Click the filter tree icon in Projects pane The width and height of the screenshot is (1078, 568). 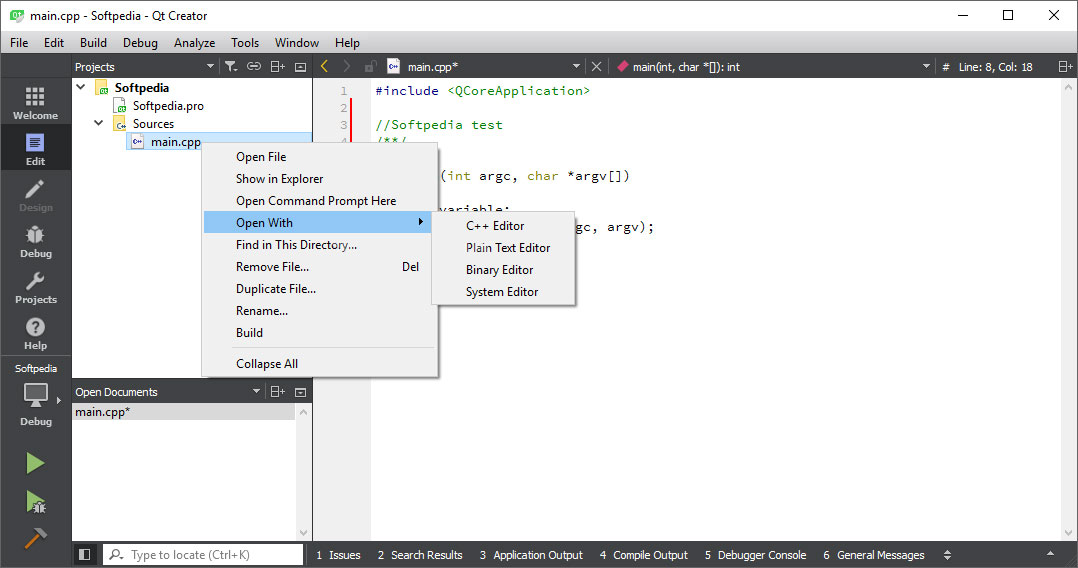pyautogui.click(x=230, y=67)
